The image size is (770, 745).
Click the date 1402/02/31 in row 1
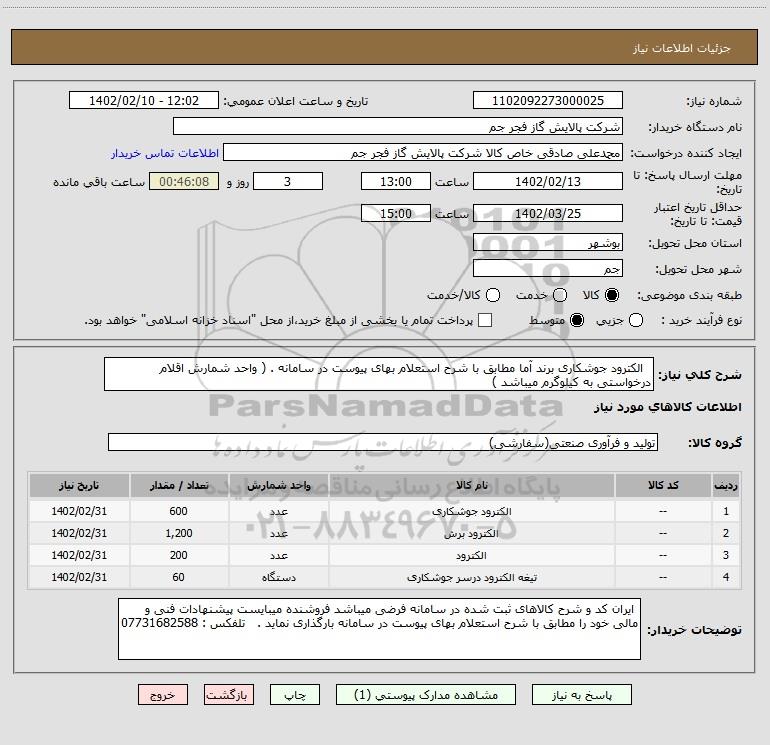click(x=79, y=511)
